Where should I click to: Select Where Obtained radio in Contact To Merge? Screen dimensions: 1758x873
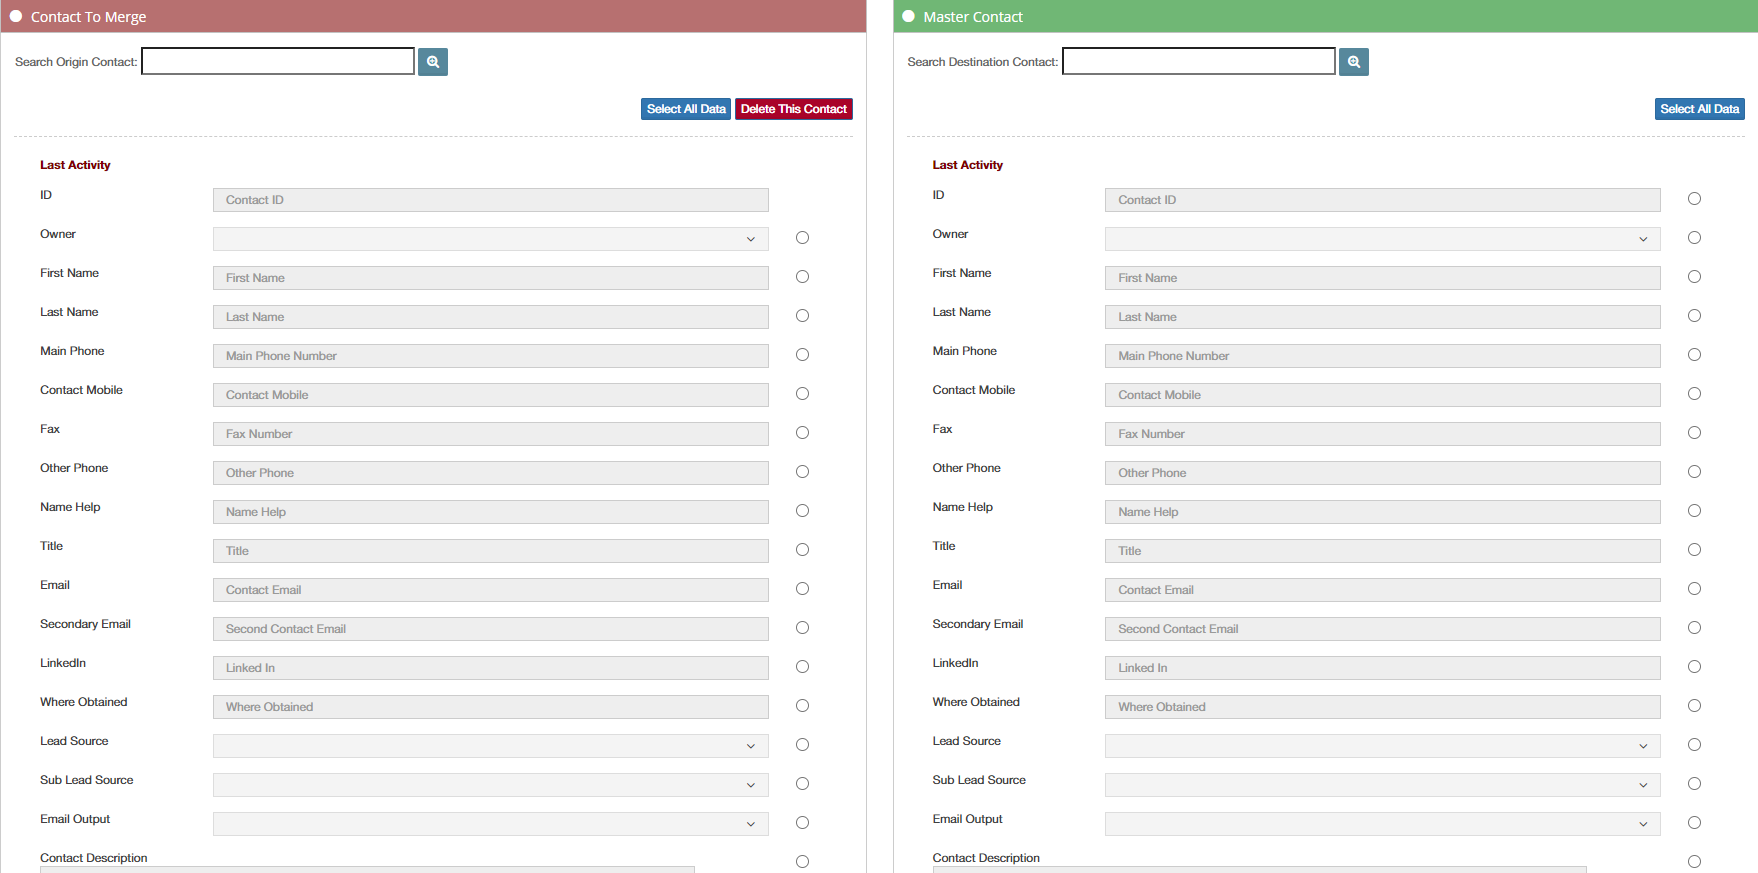point(802,706)
